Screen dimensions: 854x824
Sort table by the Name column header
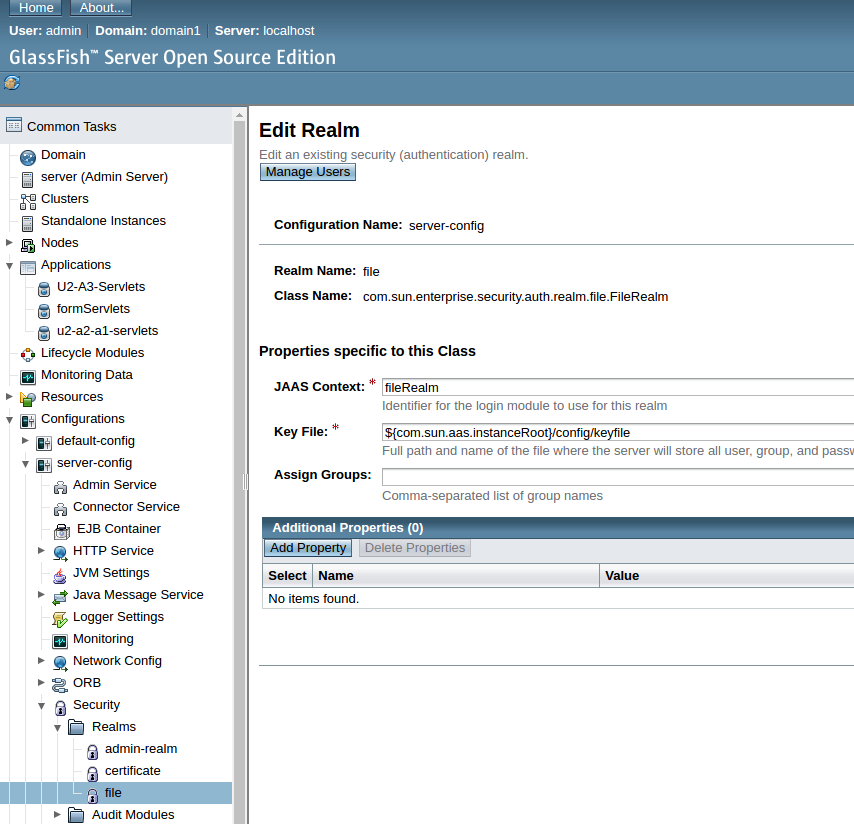[x=336, y=576]
